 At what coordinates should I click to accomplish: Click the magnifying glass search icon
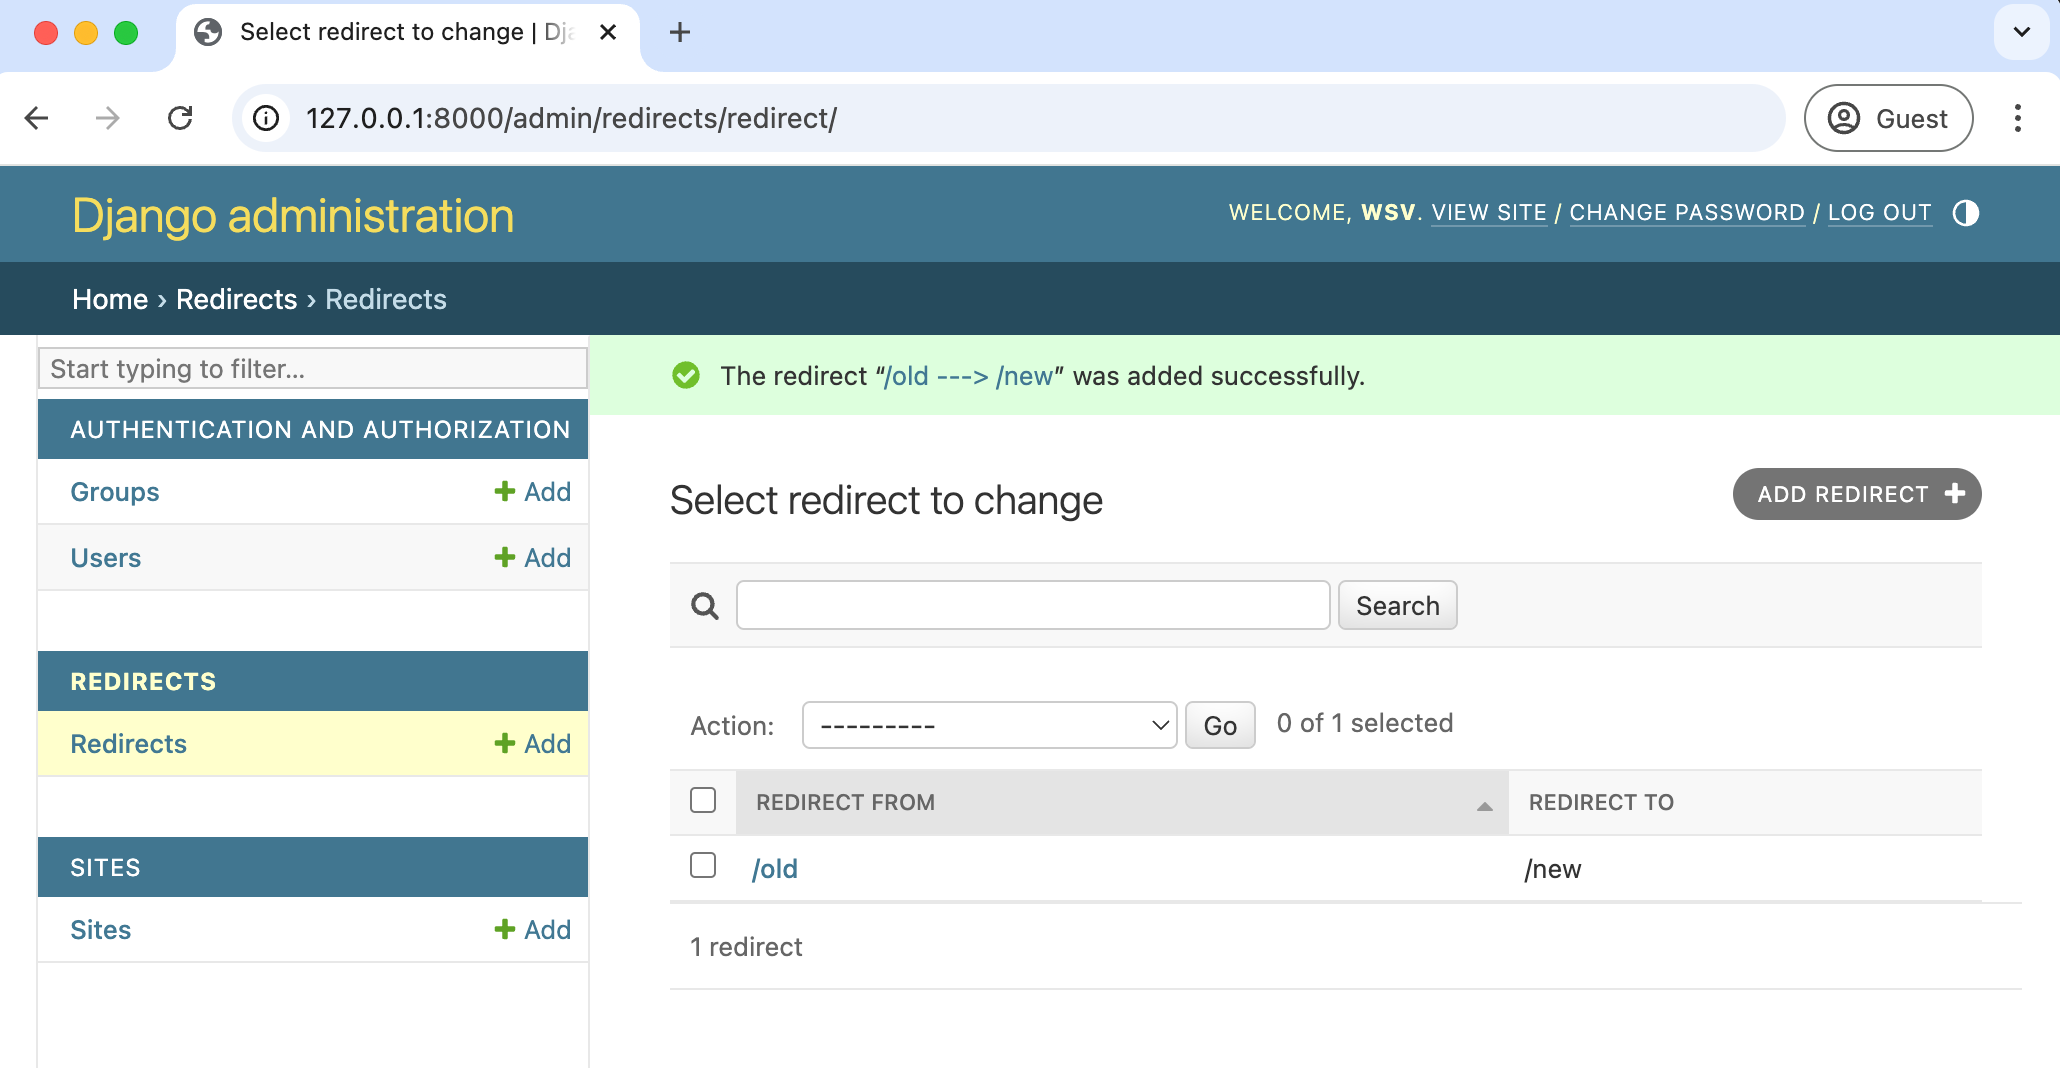[x=705, y=606]
